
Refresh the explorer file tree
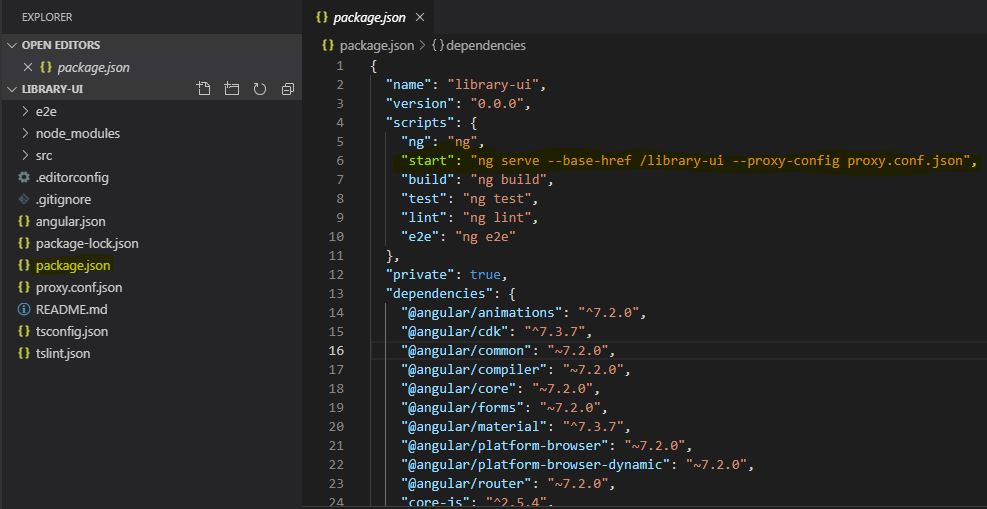click(x=260, y=89)
